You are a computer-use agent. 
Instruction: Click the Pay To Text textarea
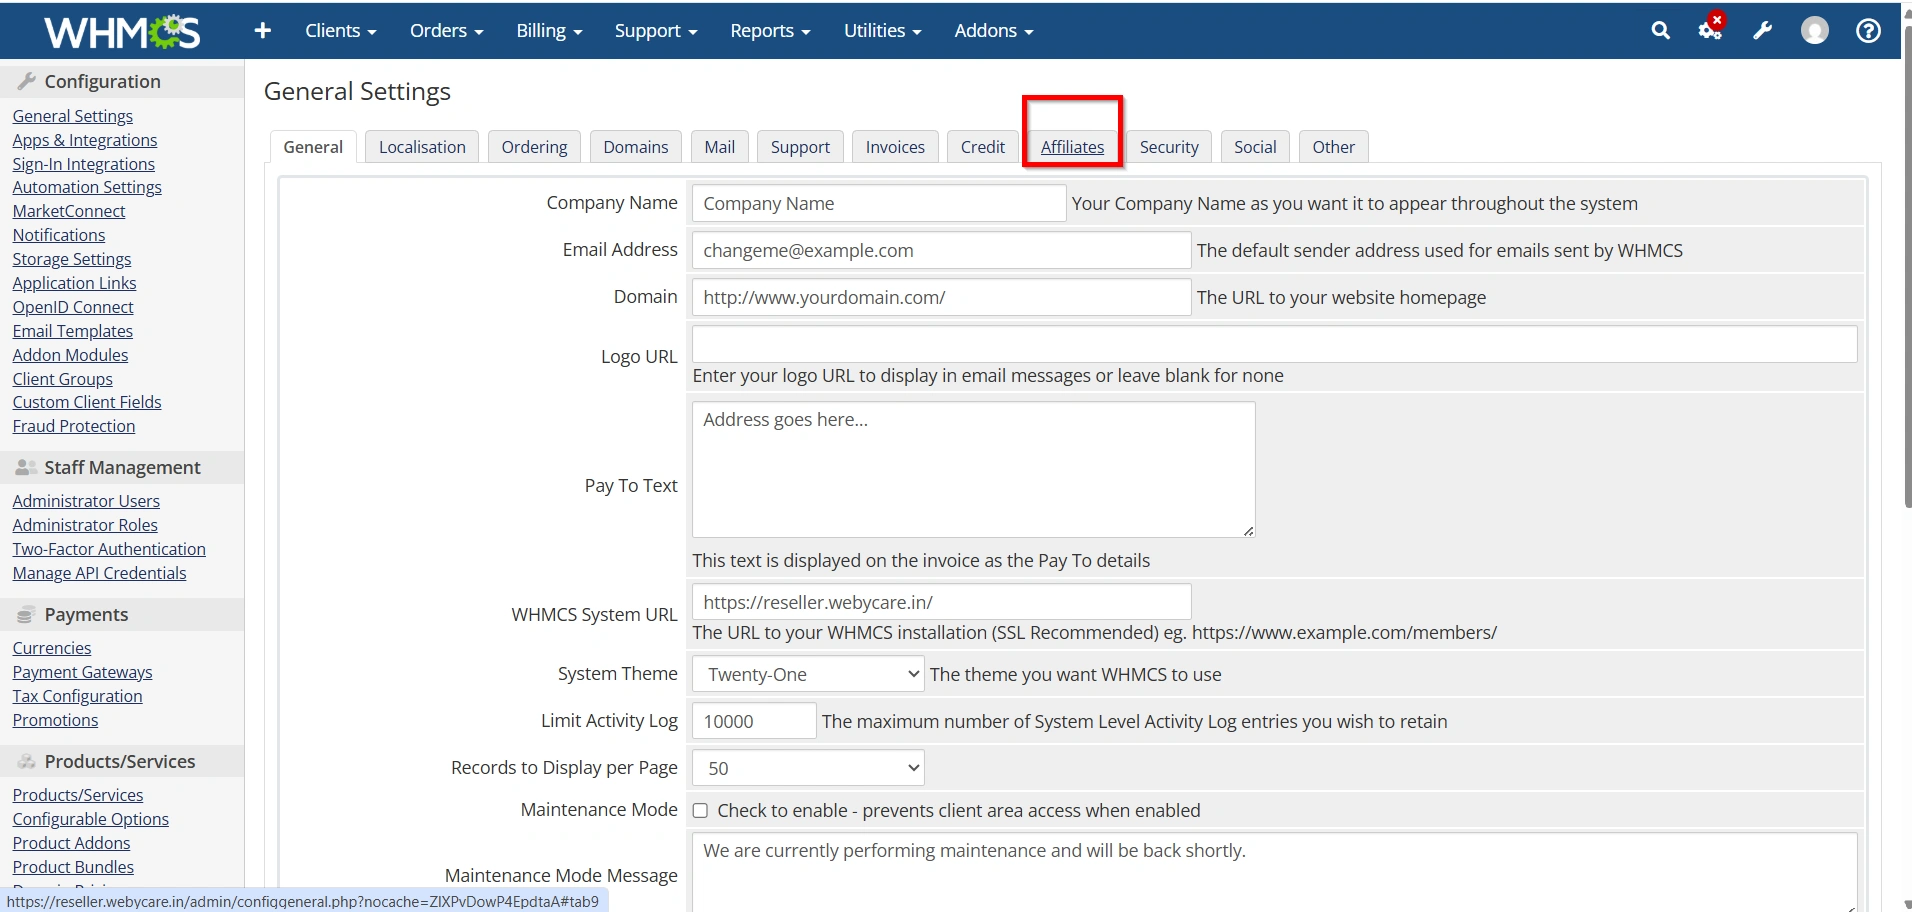(974, 470)
